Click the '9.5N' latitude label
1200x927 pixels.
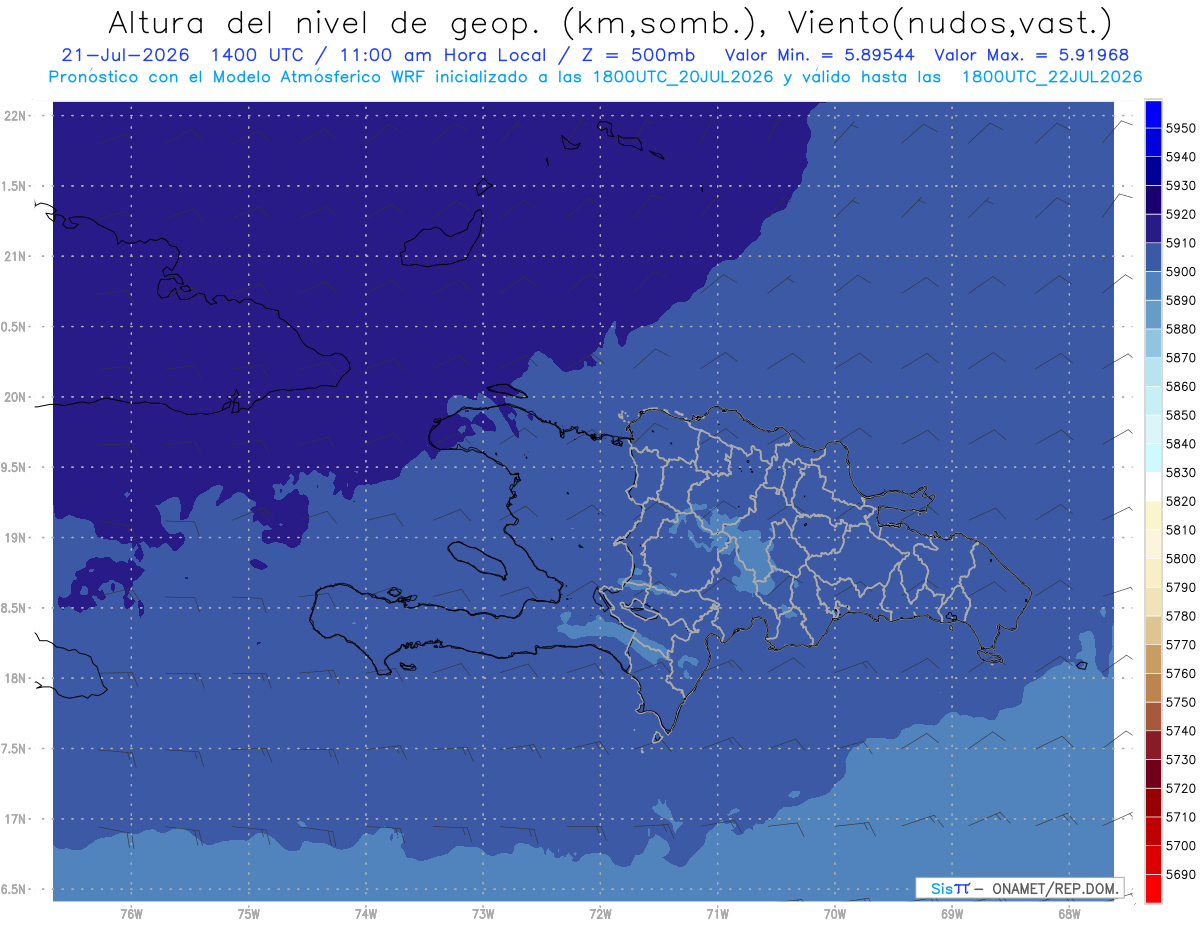[15, 467]
